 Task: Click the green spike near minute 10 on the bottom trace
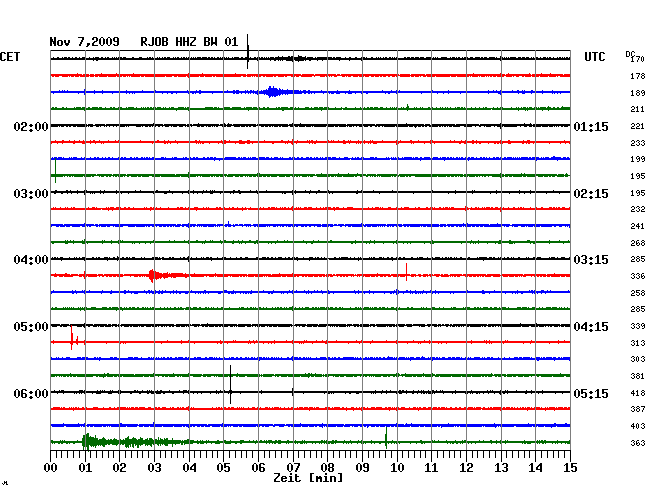click(386, 438)
